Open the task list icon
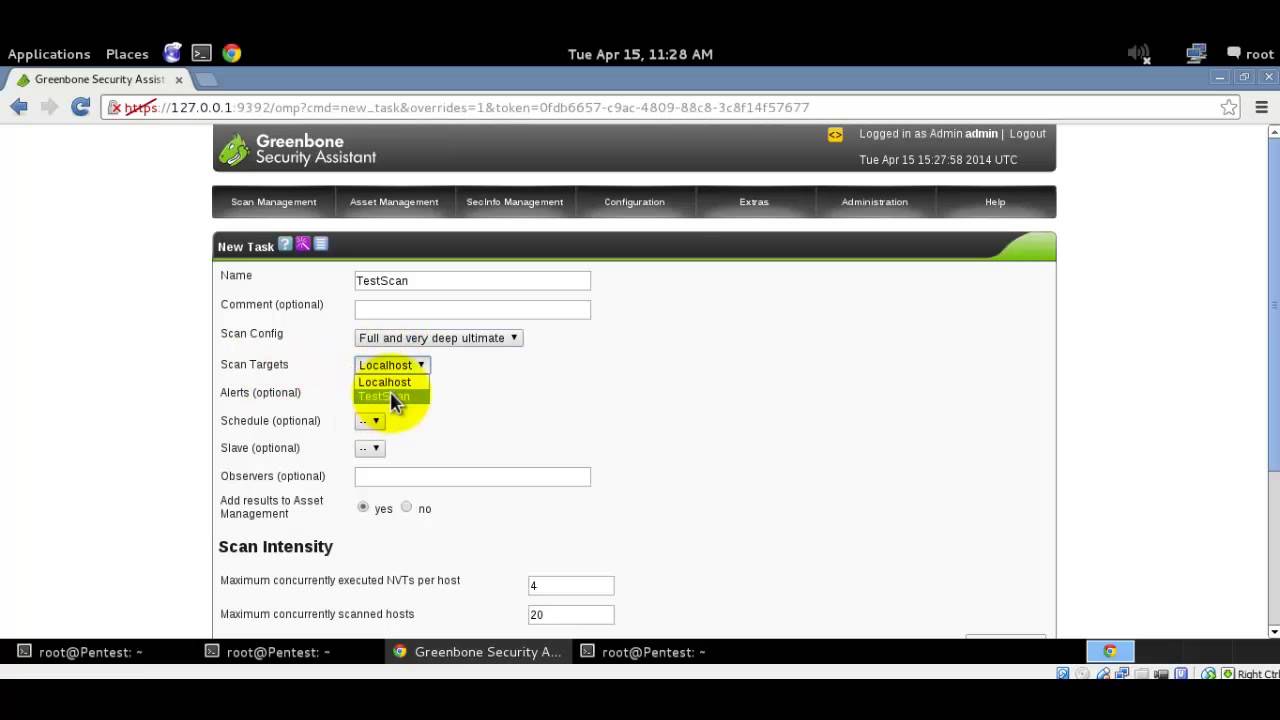This screenshot has height=720, width=1280. 321,244
